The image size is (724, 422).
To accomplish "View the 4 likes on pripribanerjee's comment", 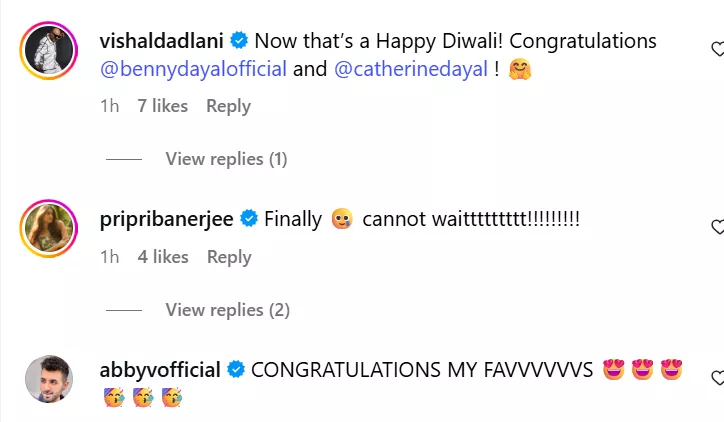I will (163, 257).
